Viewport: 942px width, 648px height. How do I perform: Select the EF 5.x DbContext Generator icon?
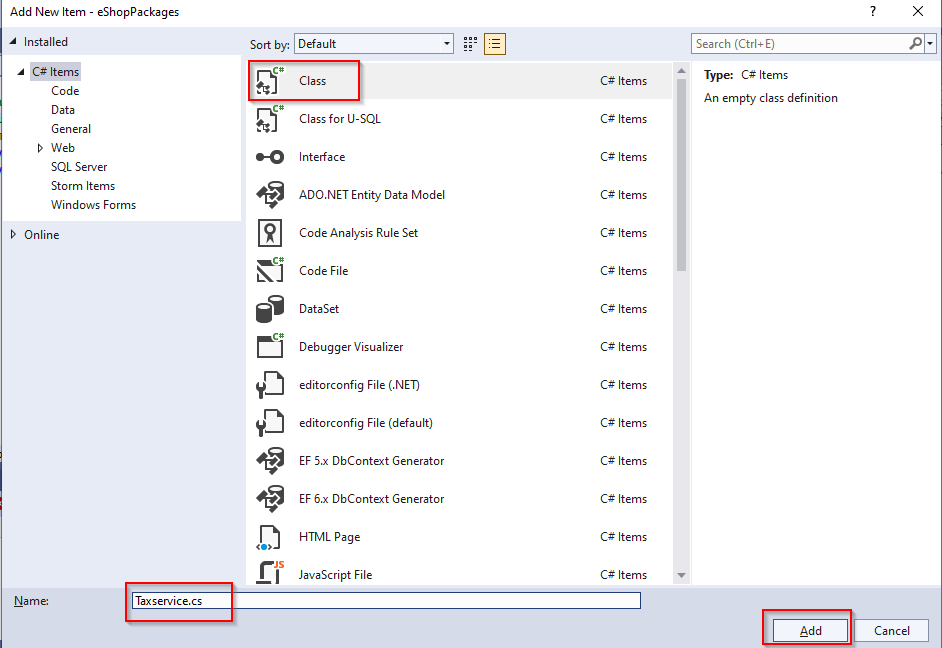[270, 461]
